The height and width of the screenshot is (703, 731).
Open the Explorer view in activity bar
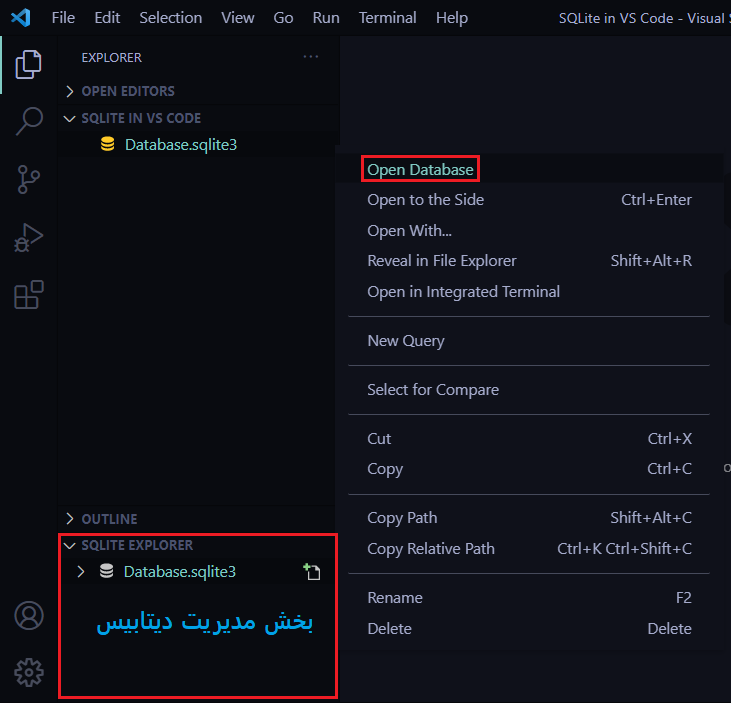[28, 64]
